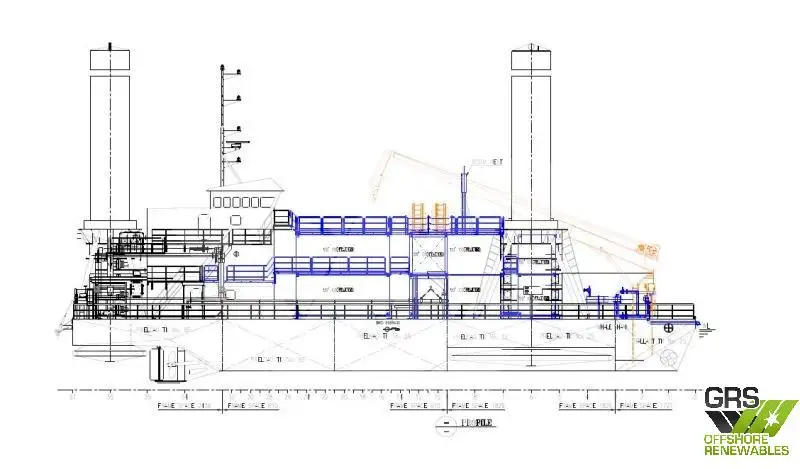Click the propeller nozzle under the stern
This screenshot has width=800, height=469.
(x=168, y=363)
